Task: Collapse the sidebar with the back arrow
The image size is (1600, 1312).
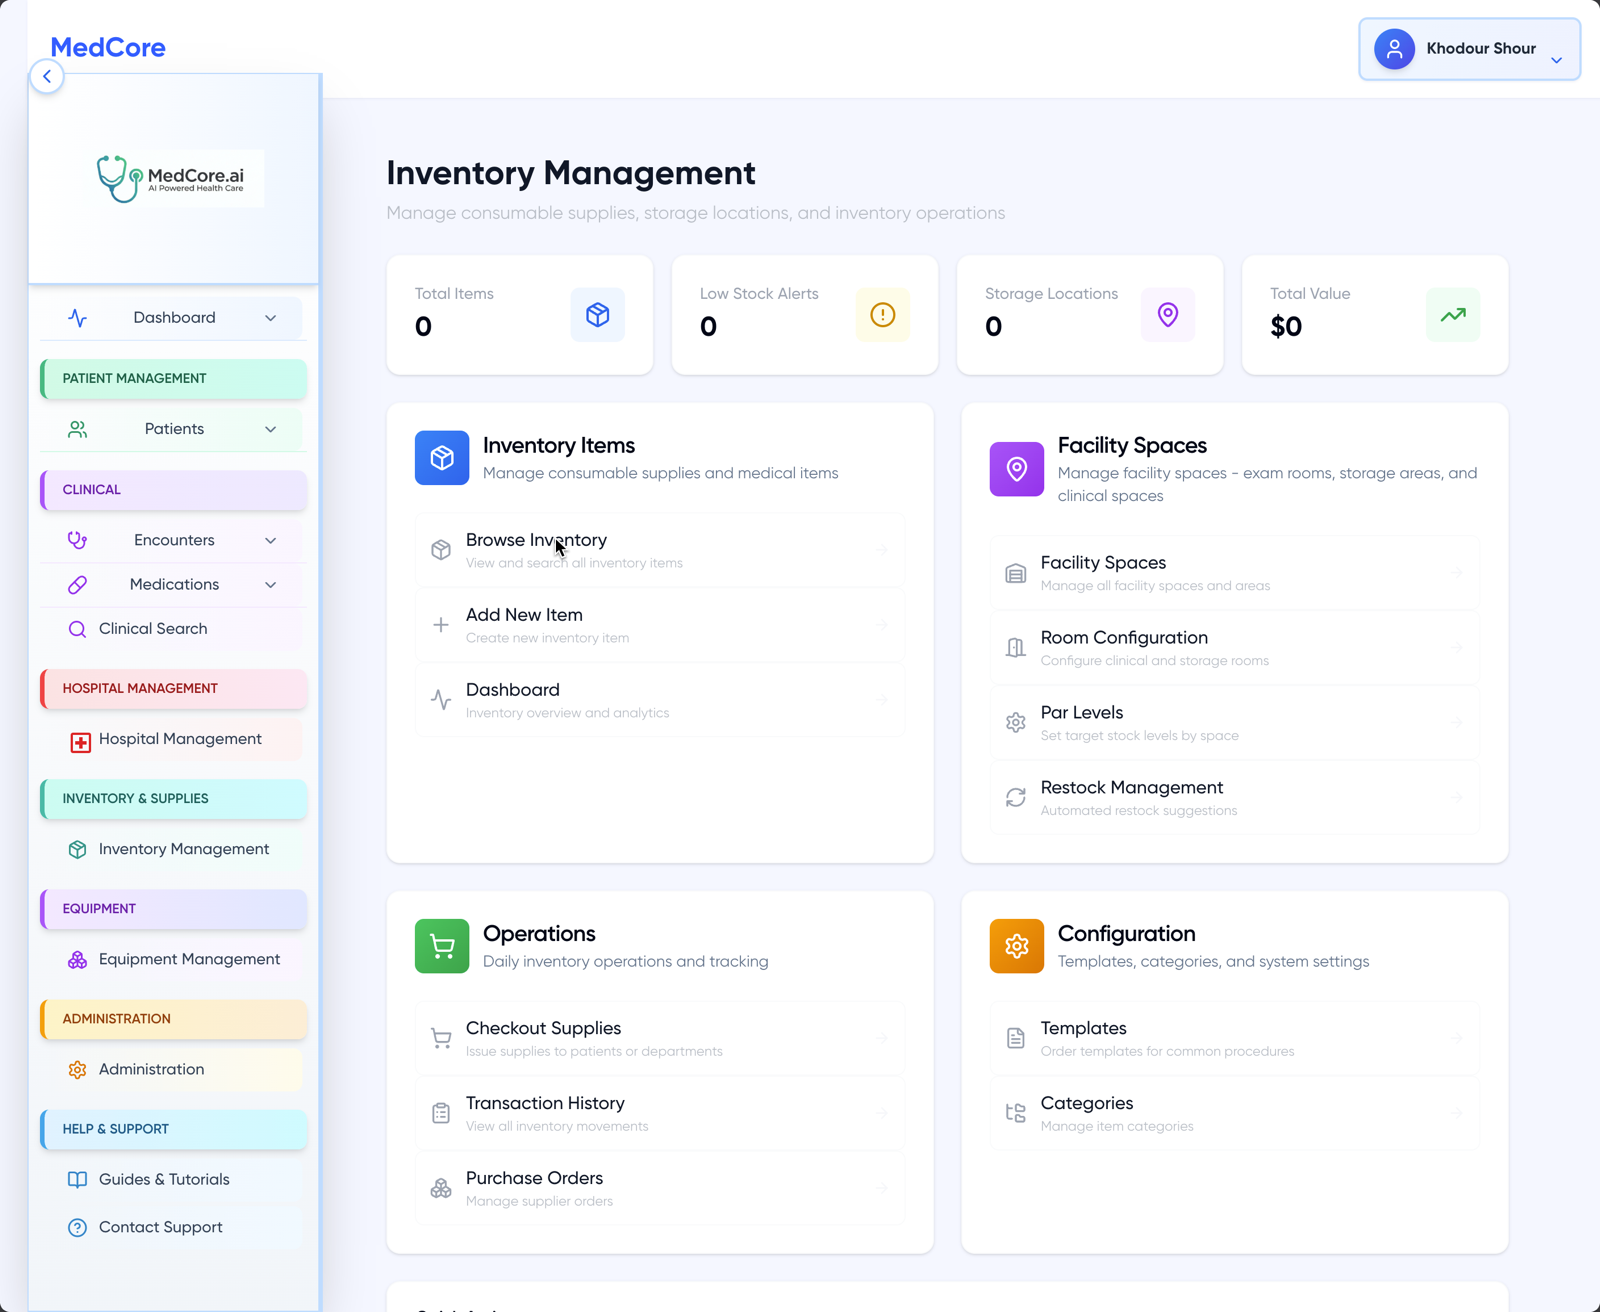Action: point(47,76)
